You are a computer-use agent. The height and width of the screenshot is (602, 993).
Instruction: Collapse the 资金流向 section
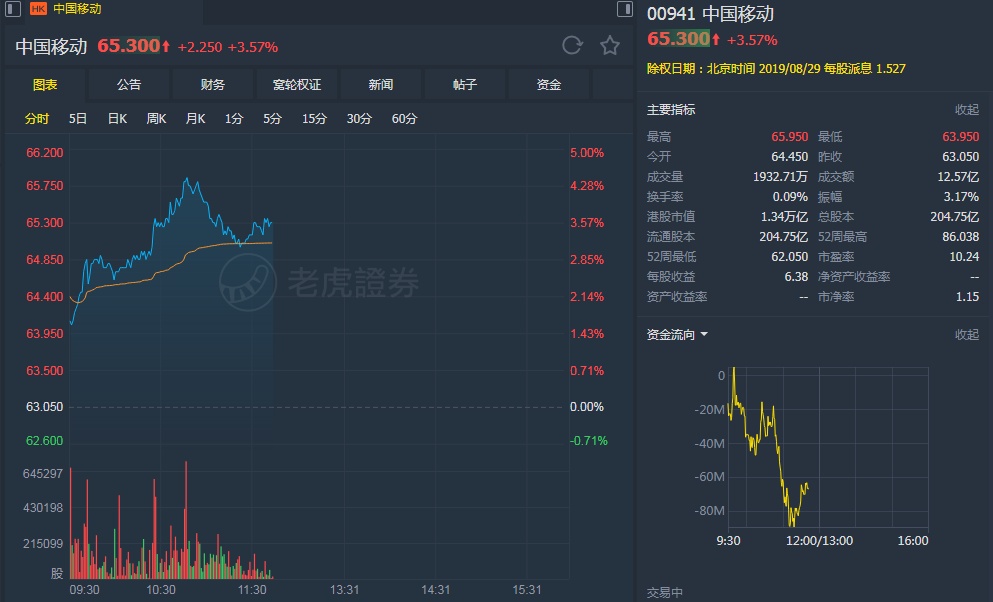click(966, 335)
